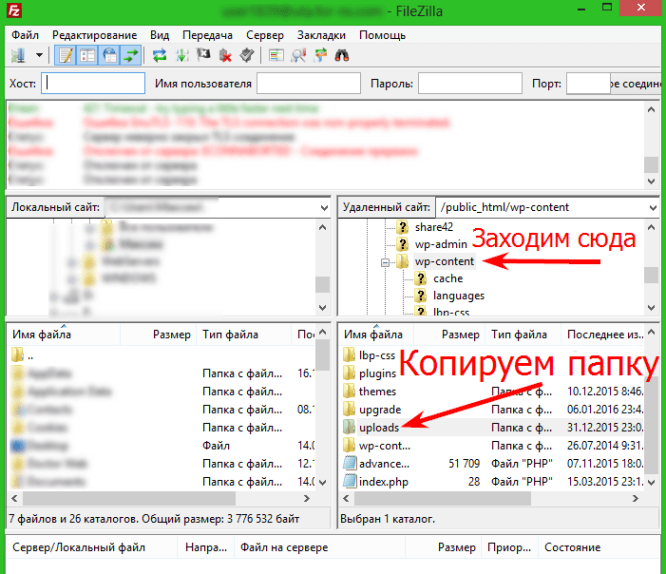This screenshot has width=666, height=574.
Task: Select share42 folder in remote tree
Action: tap(434, 227)
